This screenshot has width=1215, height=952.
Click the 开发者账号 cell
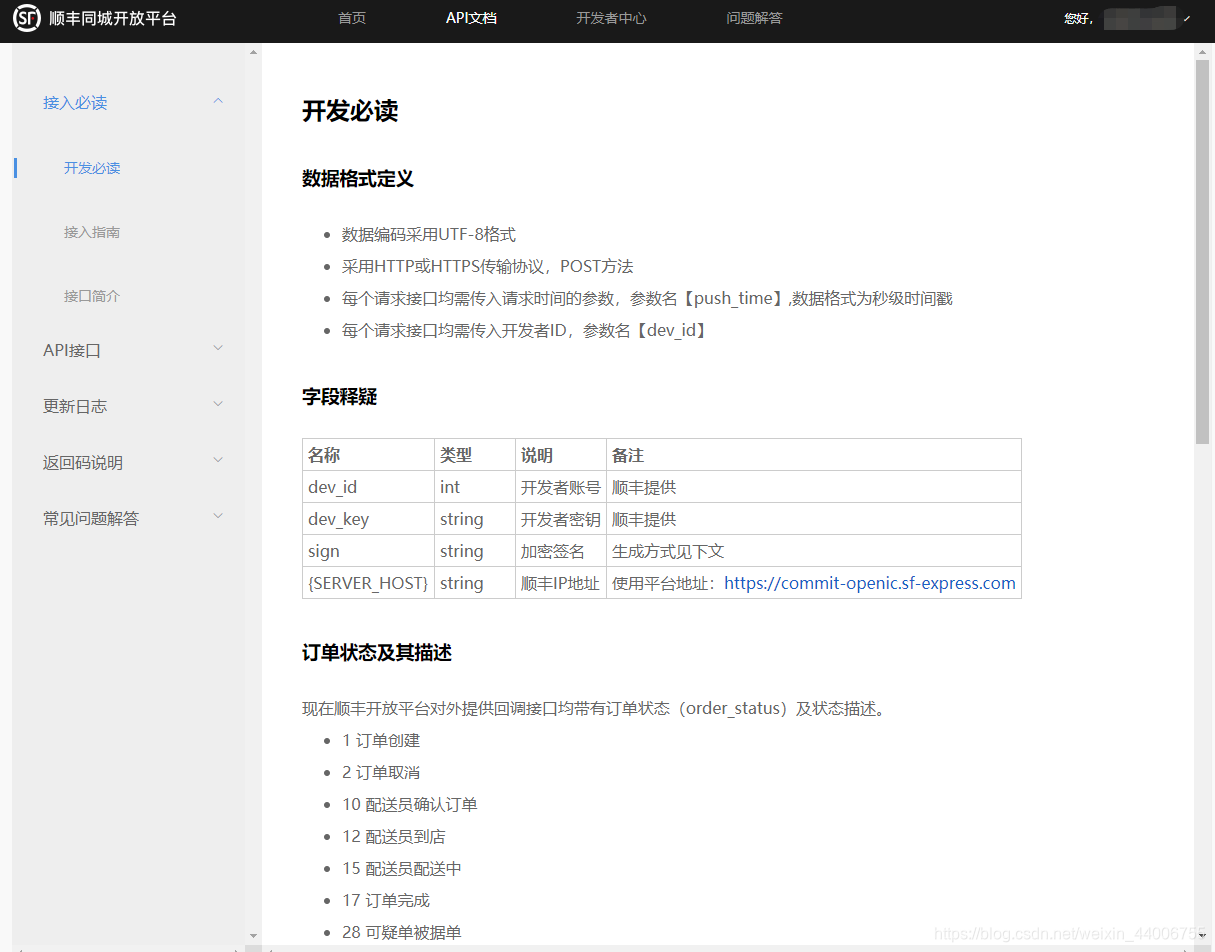point(561,487)
